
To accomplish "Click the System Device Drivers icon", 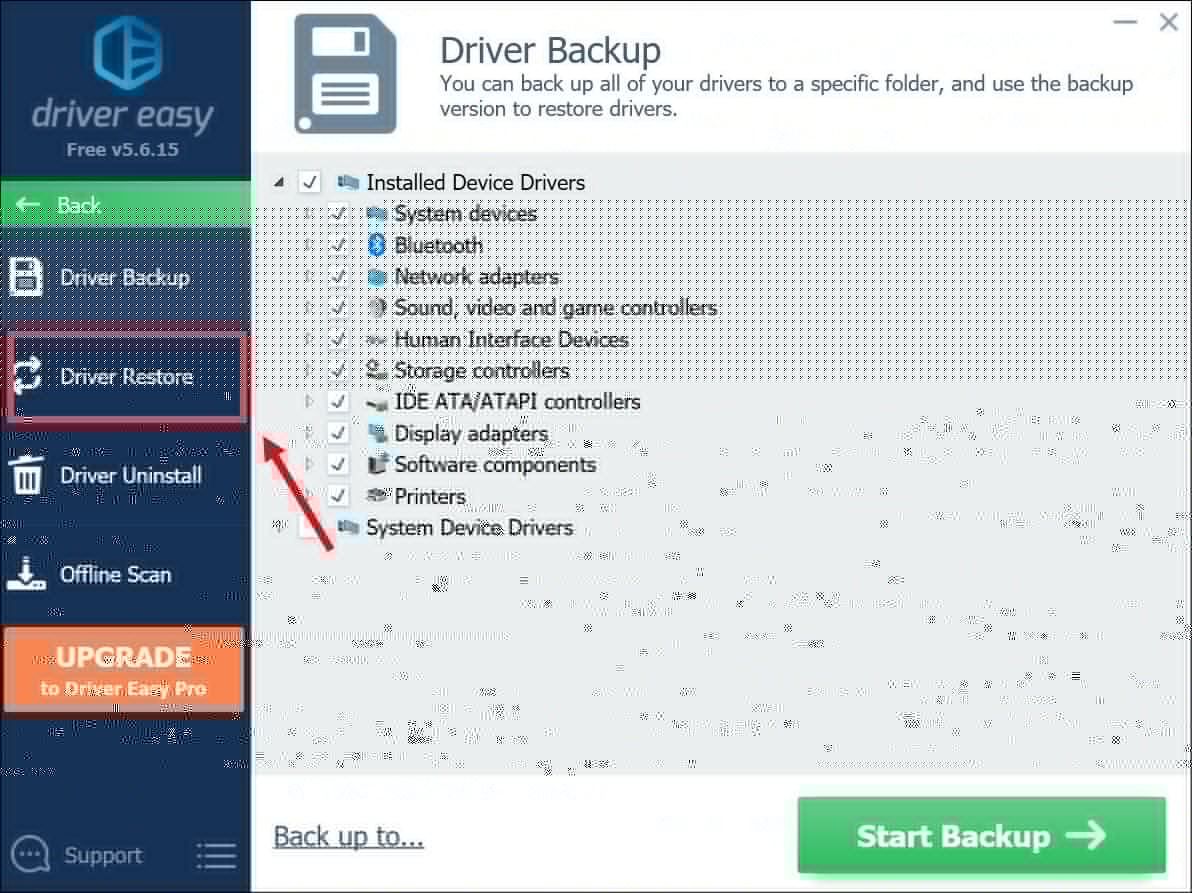I will 348,527.
